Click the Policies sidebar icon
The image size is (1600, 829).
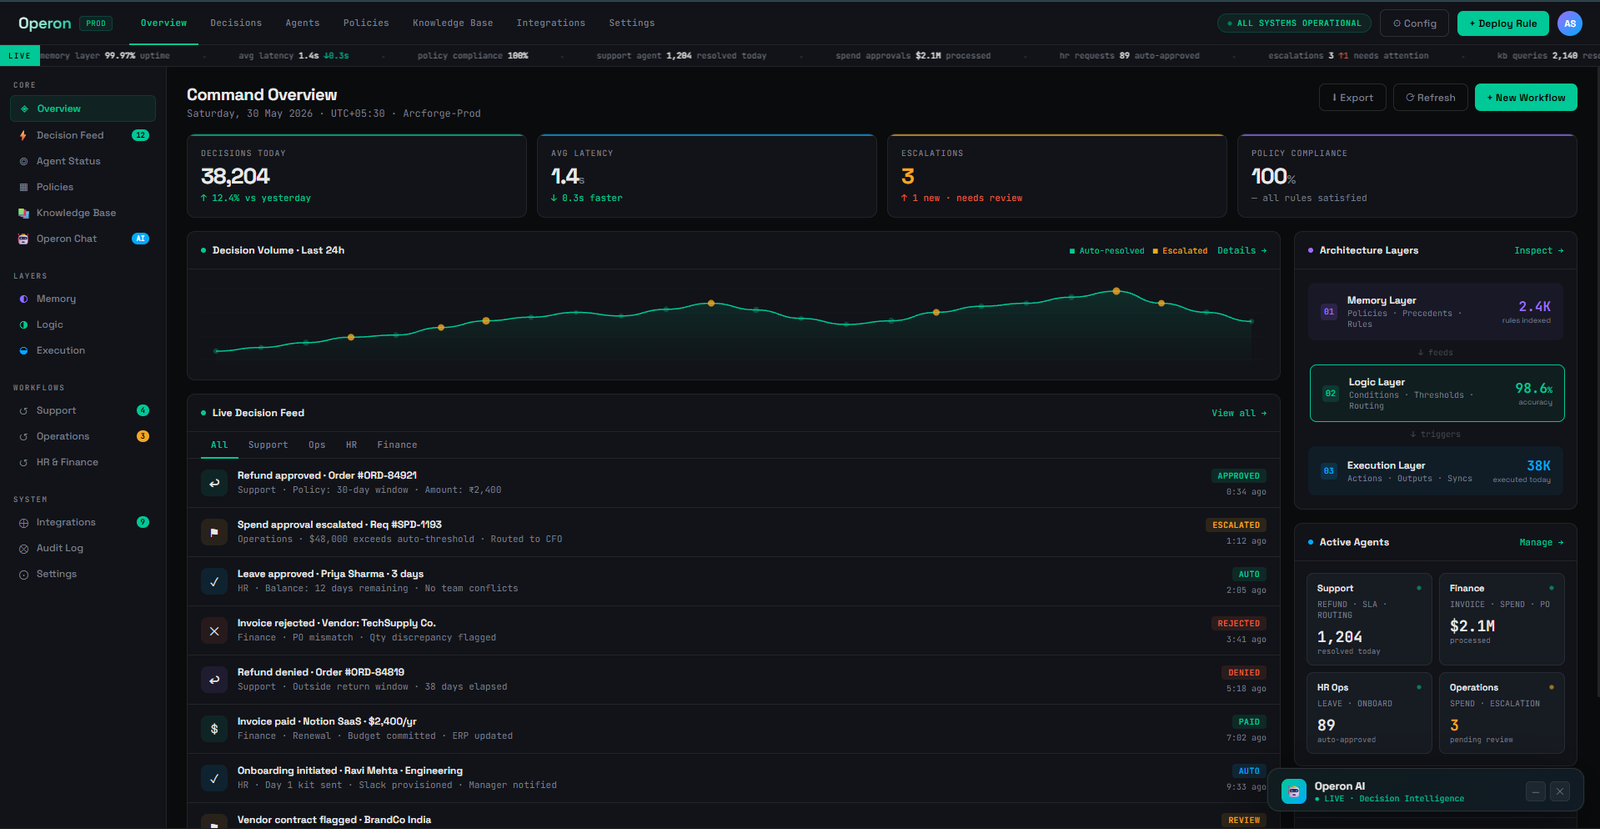tap(24, 187)
